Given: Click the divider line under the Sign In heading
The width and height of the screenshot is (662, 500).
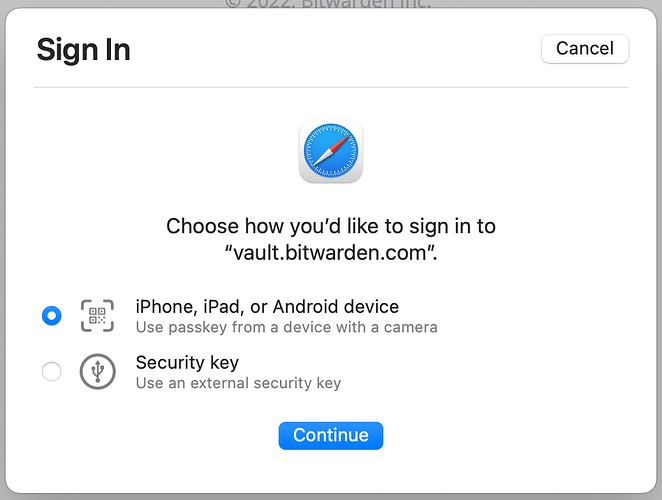Looking at the screenshot, I should pos(331,87).
